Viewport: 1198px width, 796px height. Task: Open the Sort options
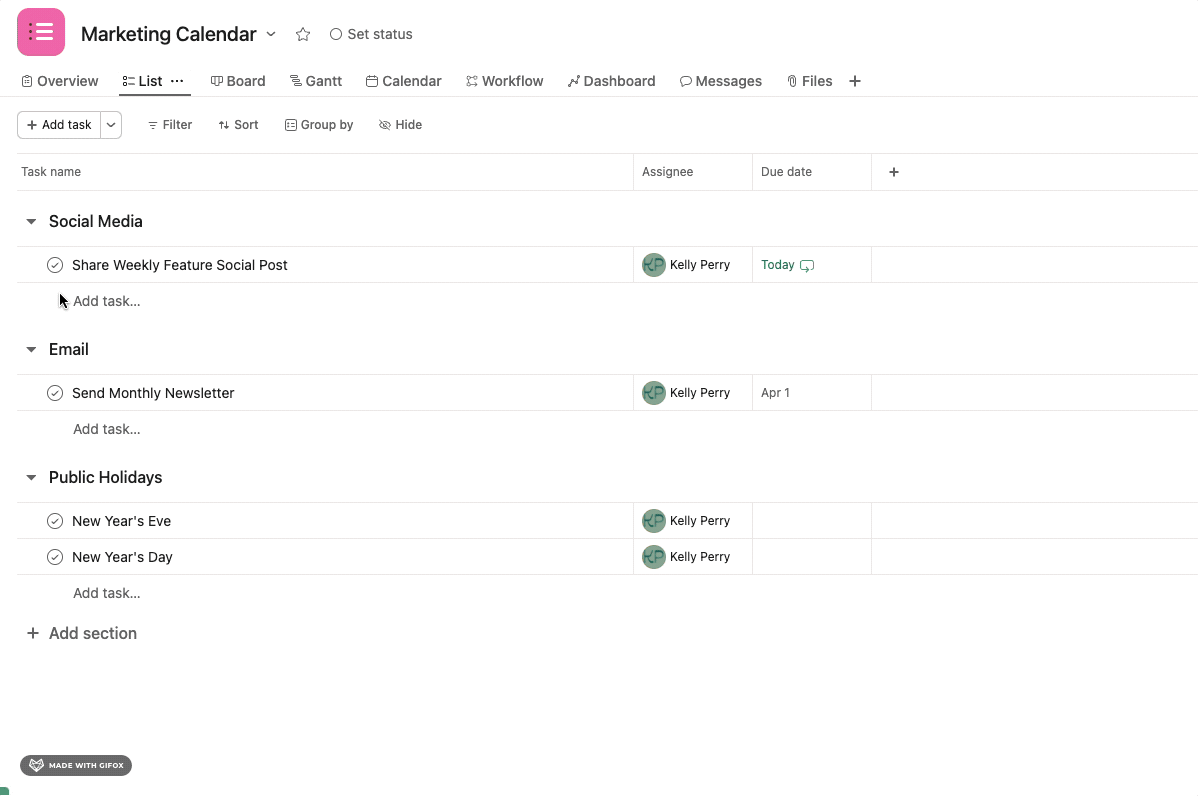pos(238,125)
